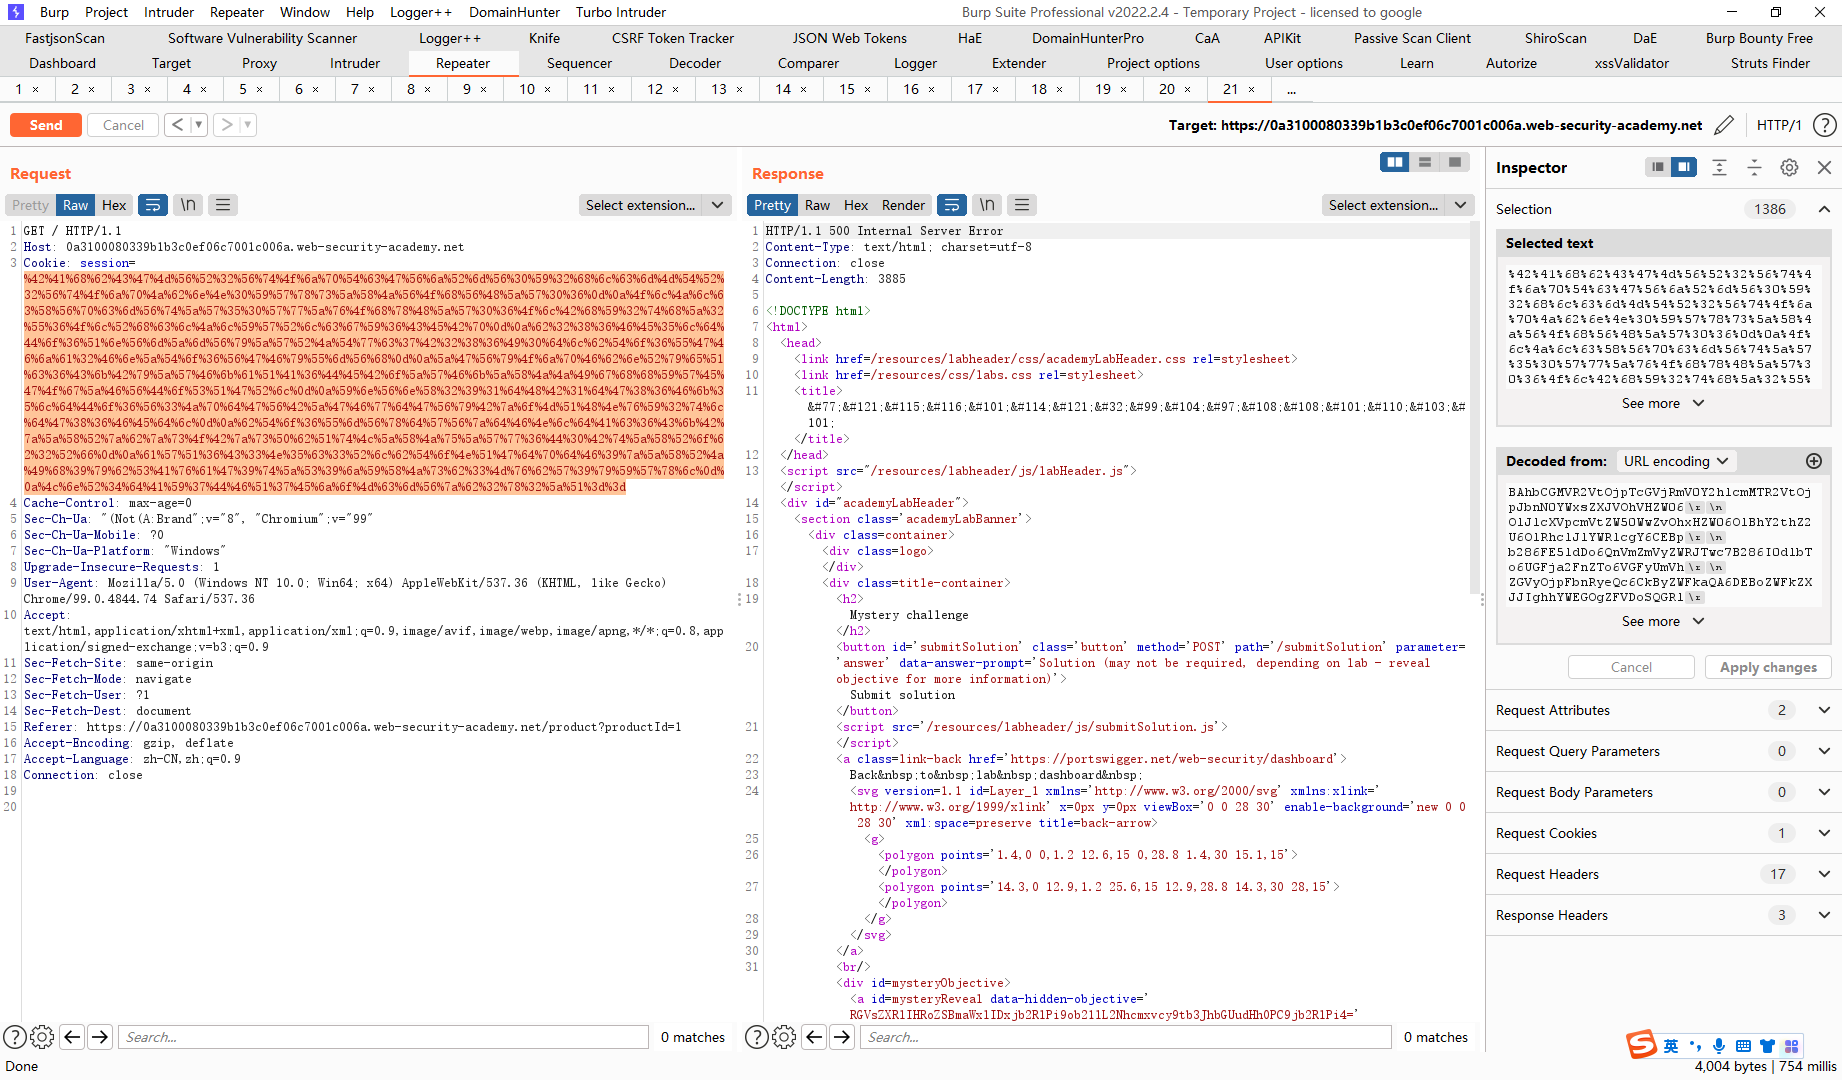Select the Inspector right dock layout icon
This screenshot has height=1080, width=1842.
click(x=1684, y=167)
